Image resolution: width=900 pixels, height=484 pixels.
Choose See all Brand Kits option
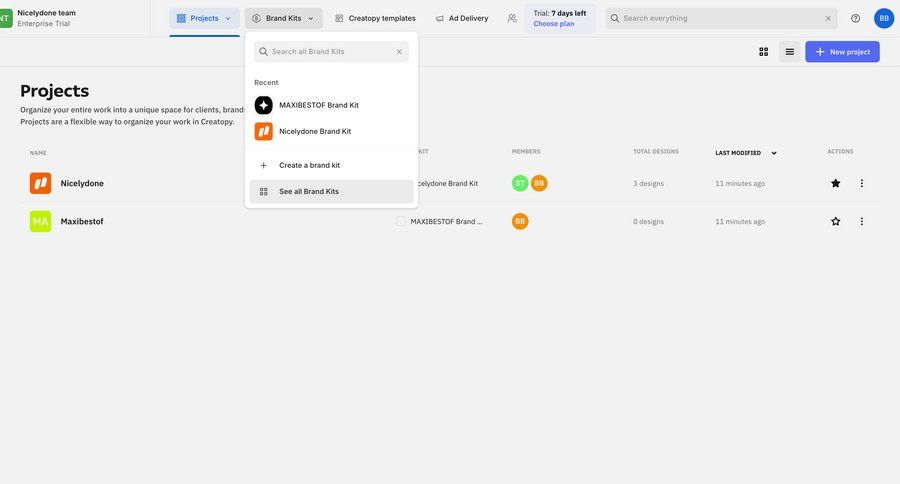point(331,192)
